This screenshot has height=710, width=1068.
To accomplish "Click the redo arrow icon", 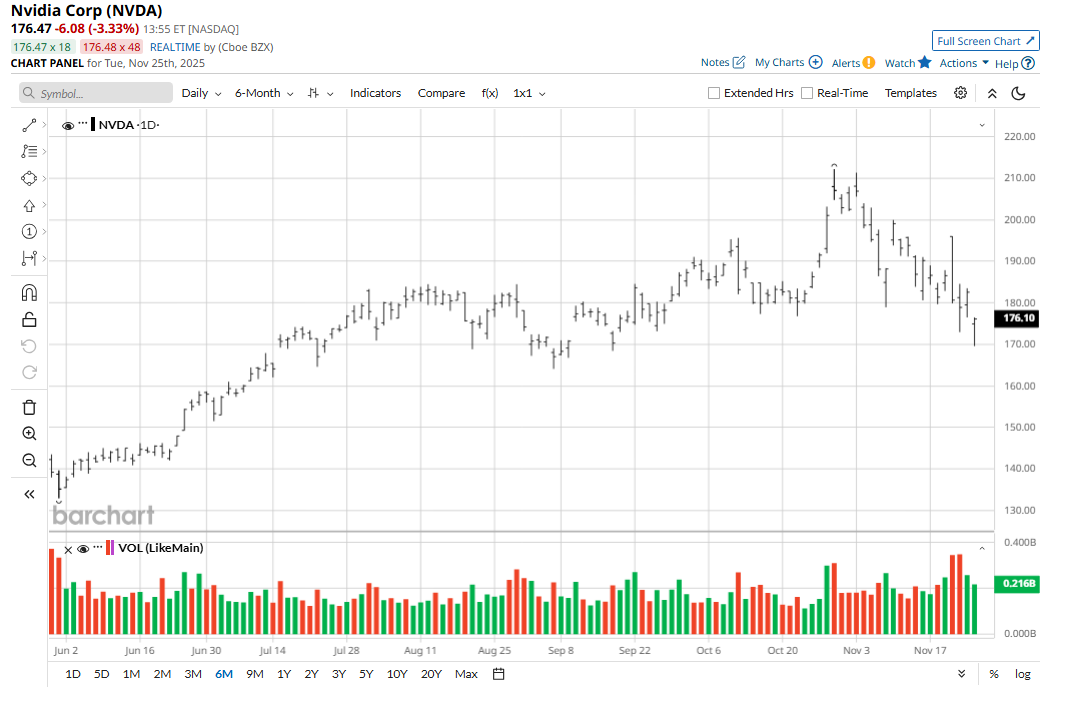I will tap(29, 373).
